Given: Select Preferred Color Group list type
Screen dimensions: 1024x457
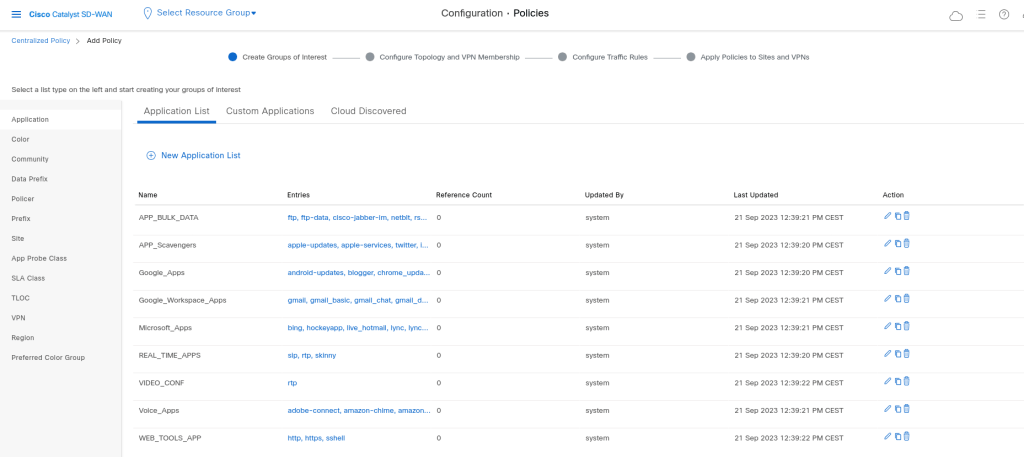Looking at the screenshot, I should [48, 357].
